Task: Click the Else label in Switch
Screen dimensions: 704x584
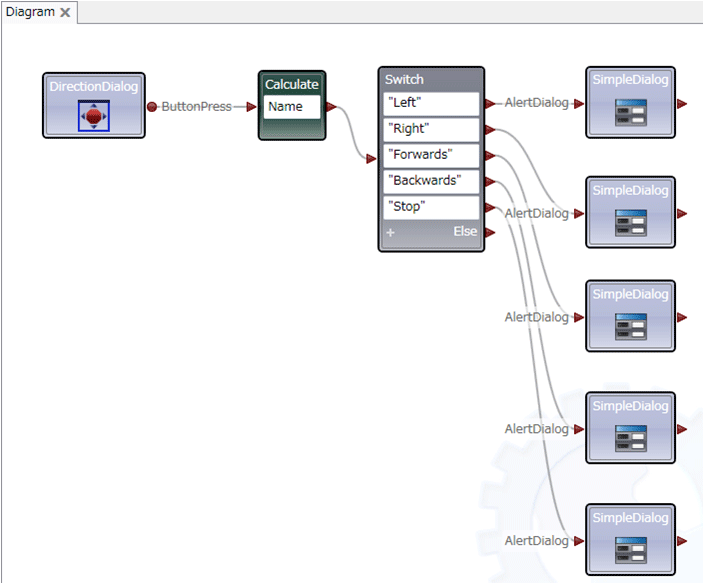Action: [465, 232]
